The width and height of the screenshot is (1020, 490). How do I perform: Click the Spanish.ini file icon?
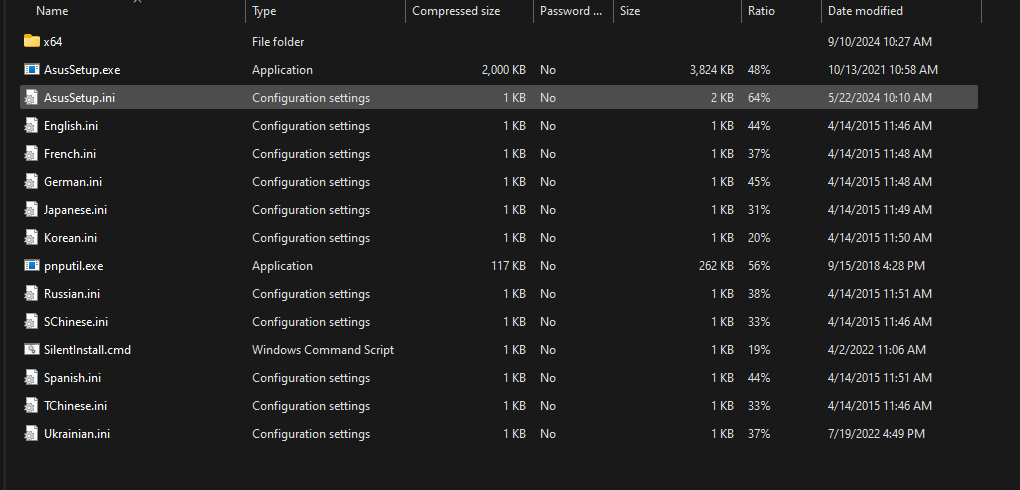coord(31,377)
